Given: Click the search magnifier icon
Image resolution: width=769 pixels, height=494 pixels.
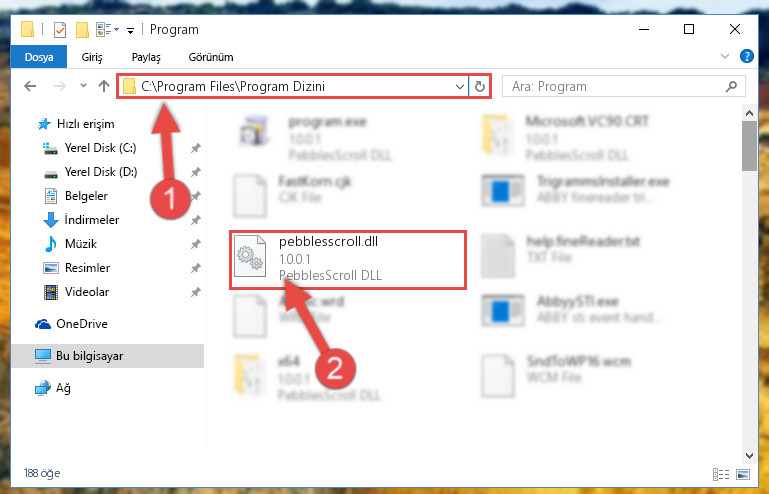Looking at the screenshot, I should (731, 87).
